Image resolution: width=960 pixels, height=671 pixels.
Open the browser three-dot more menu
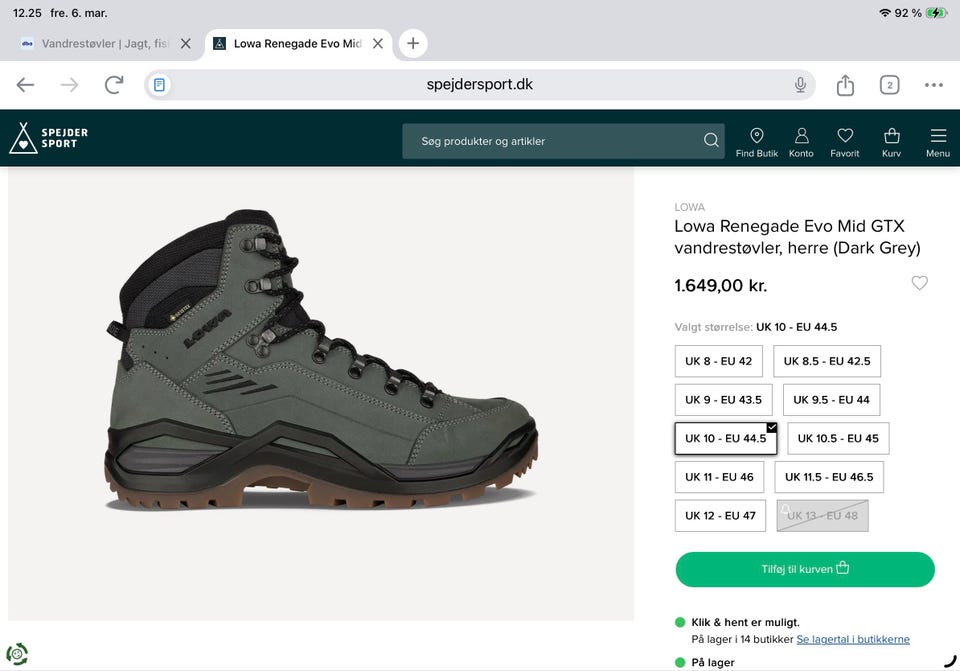pos(934,84)
